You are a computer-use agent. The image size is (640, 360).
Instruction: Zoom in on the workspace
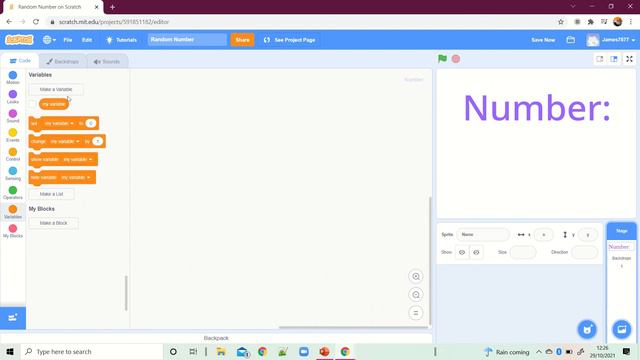pos(416,276)
